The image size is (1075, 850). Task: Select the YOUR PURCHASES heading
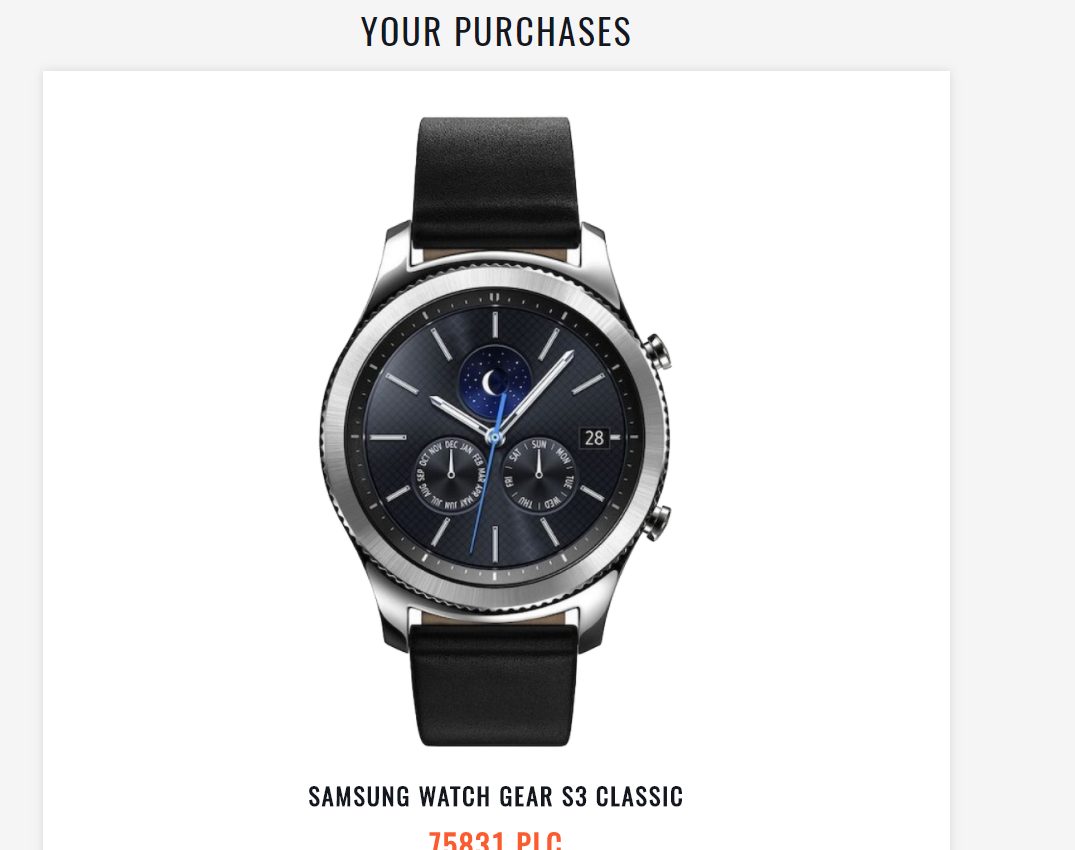(496, 32)
